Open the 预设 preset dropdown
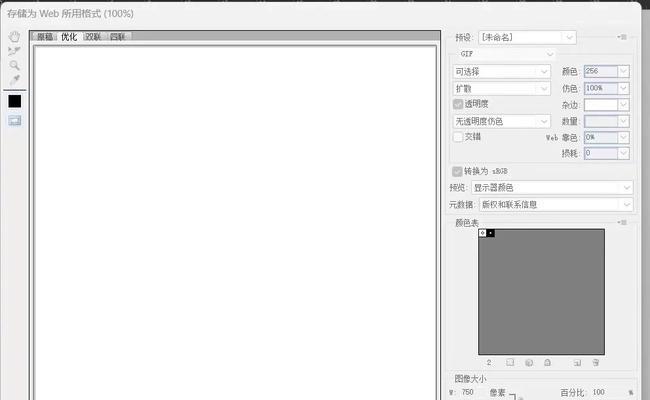This screenshot has height=400, width=650. pyautogui.click(x=527, y=37)
